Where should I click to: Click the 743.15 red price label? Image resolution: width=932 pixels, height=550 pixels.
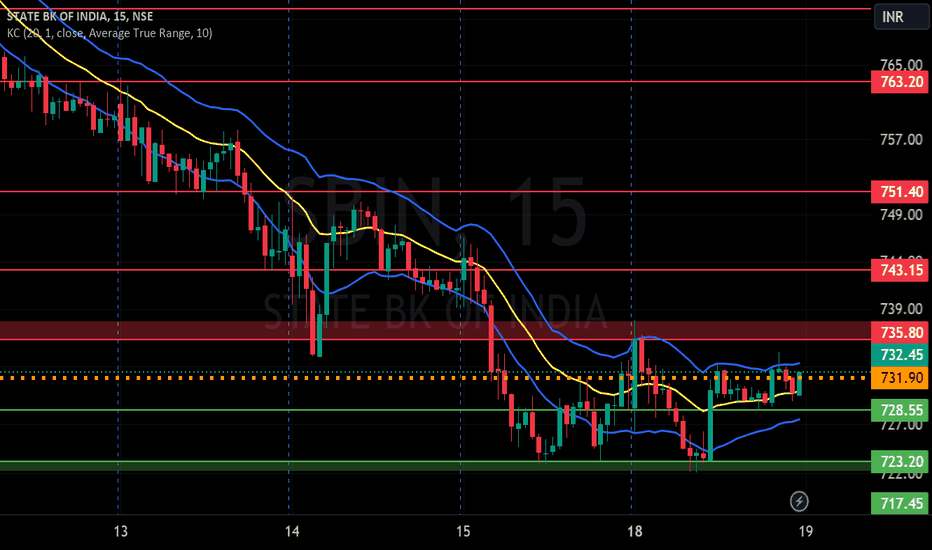(x=900, y=270)
